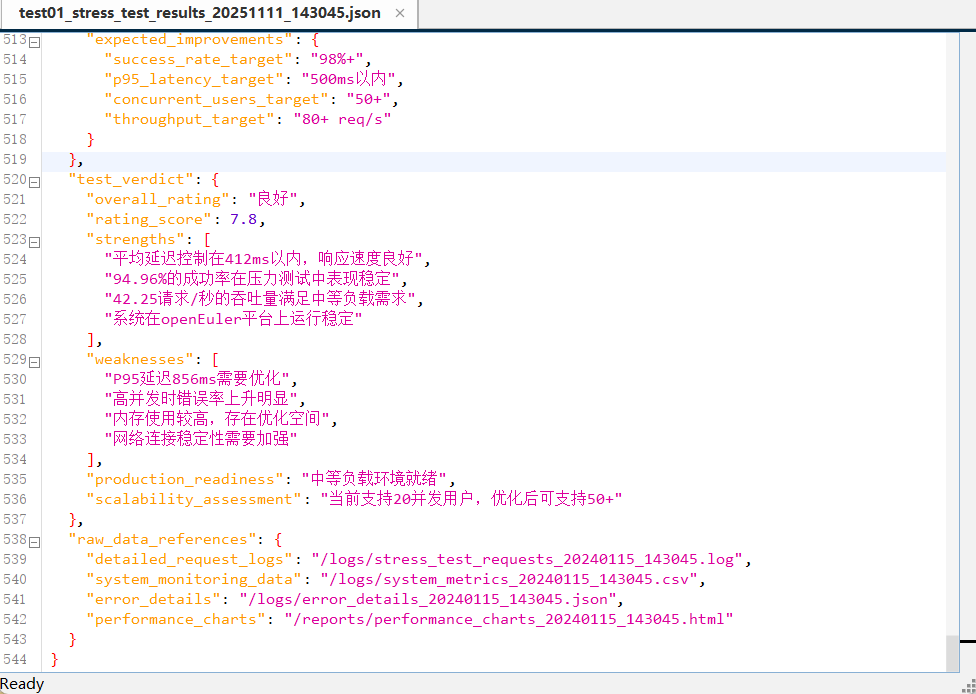Click the "scalability_assessment" key

[194, 499]
